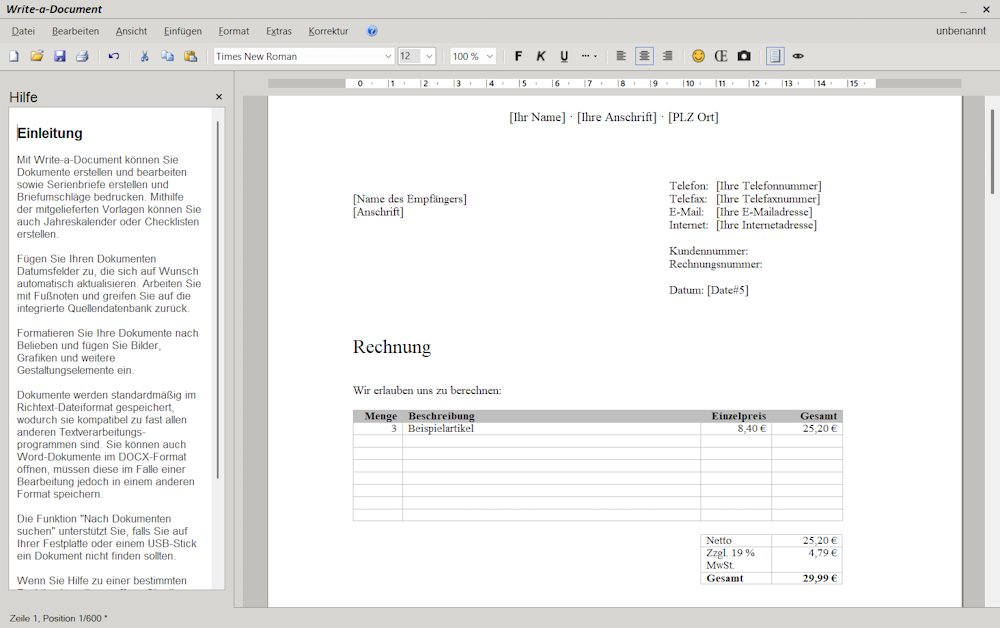Insert an image via the camera icon
1000x628 pixels.
coord(744,56)
